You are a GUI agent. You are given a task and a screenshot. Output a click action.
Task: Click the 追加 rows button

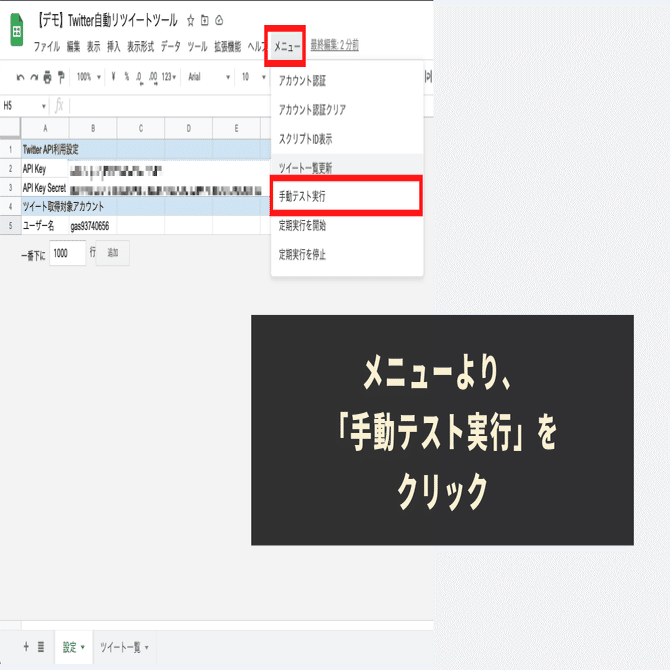pyautogui.click(x=112, y=253)
